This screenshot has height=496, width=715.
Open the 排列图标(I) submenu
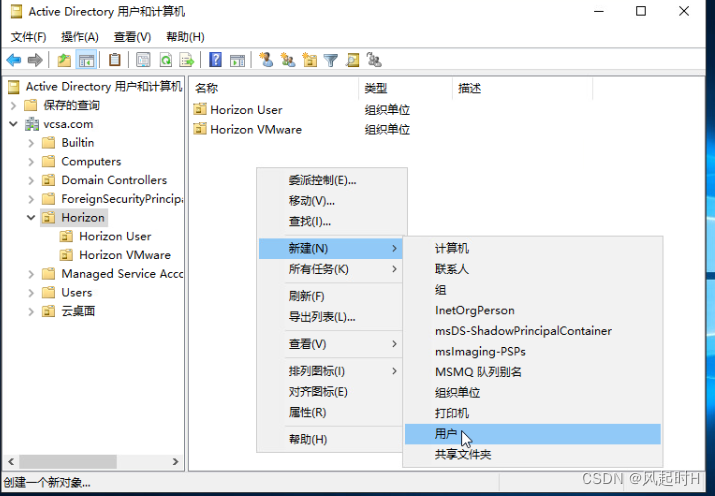(x=332, y=371)
